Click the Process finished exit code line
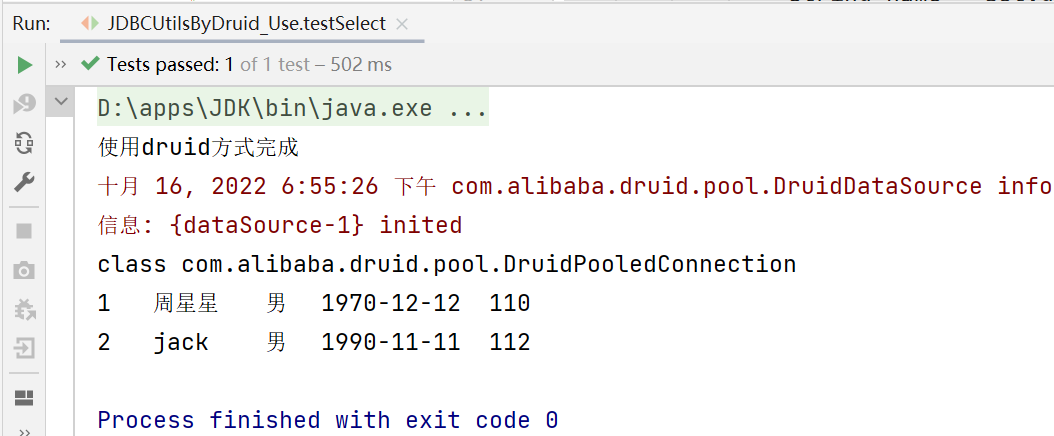Screen dimensions: 1054x436 [327, 420]
